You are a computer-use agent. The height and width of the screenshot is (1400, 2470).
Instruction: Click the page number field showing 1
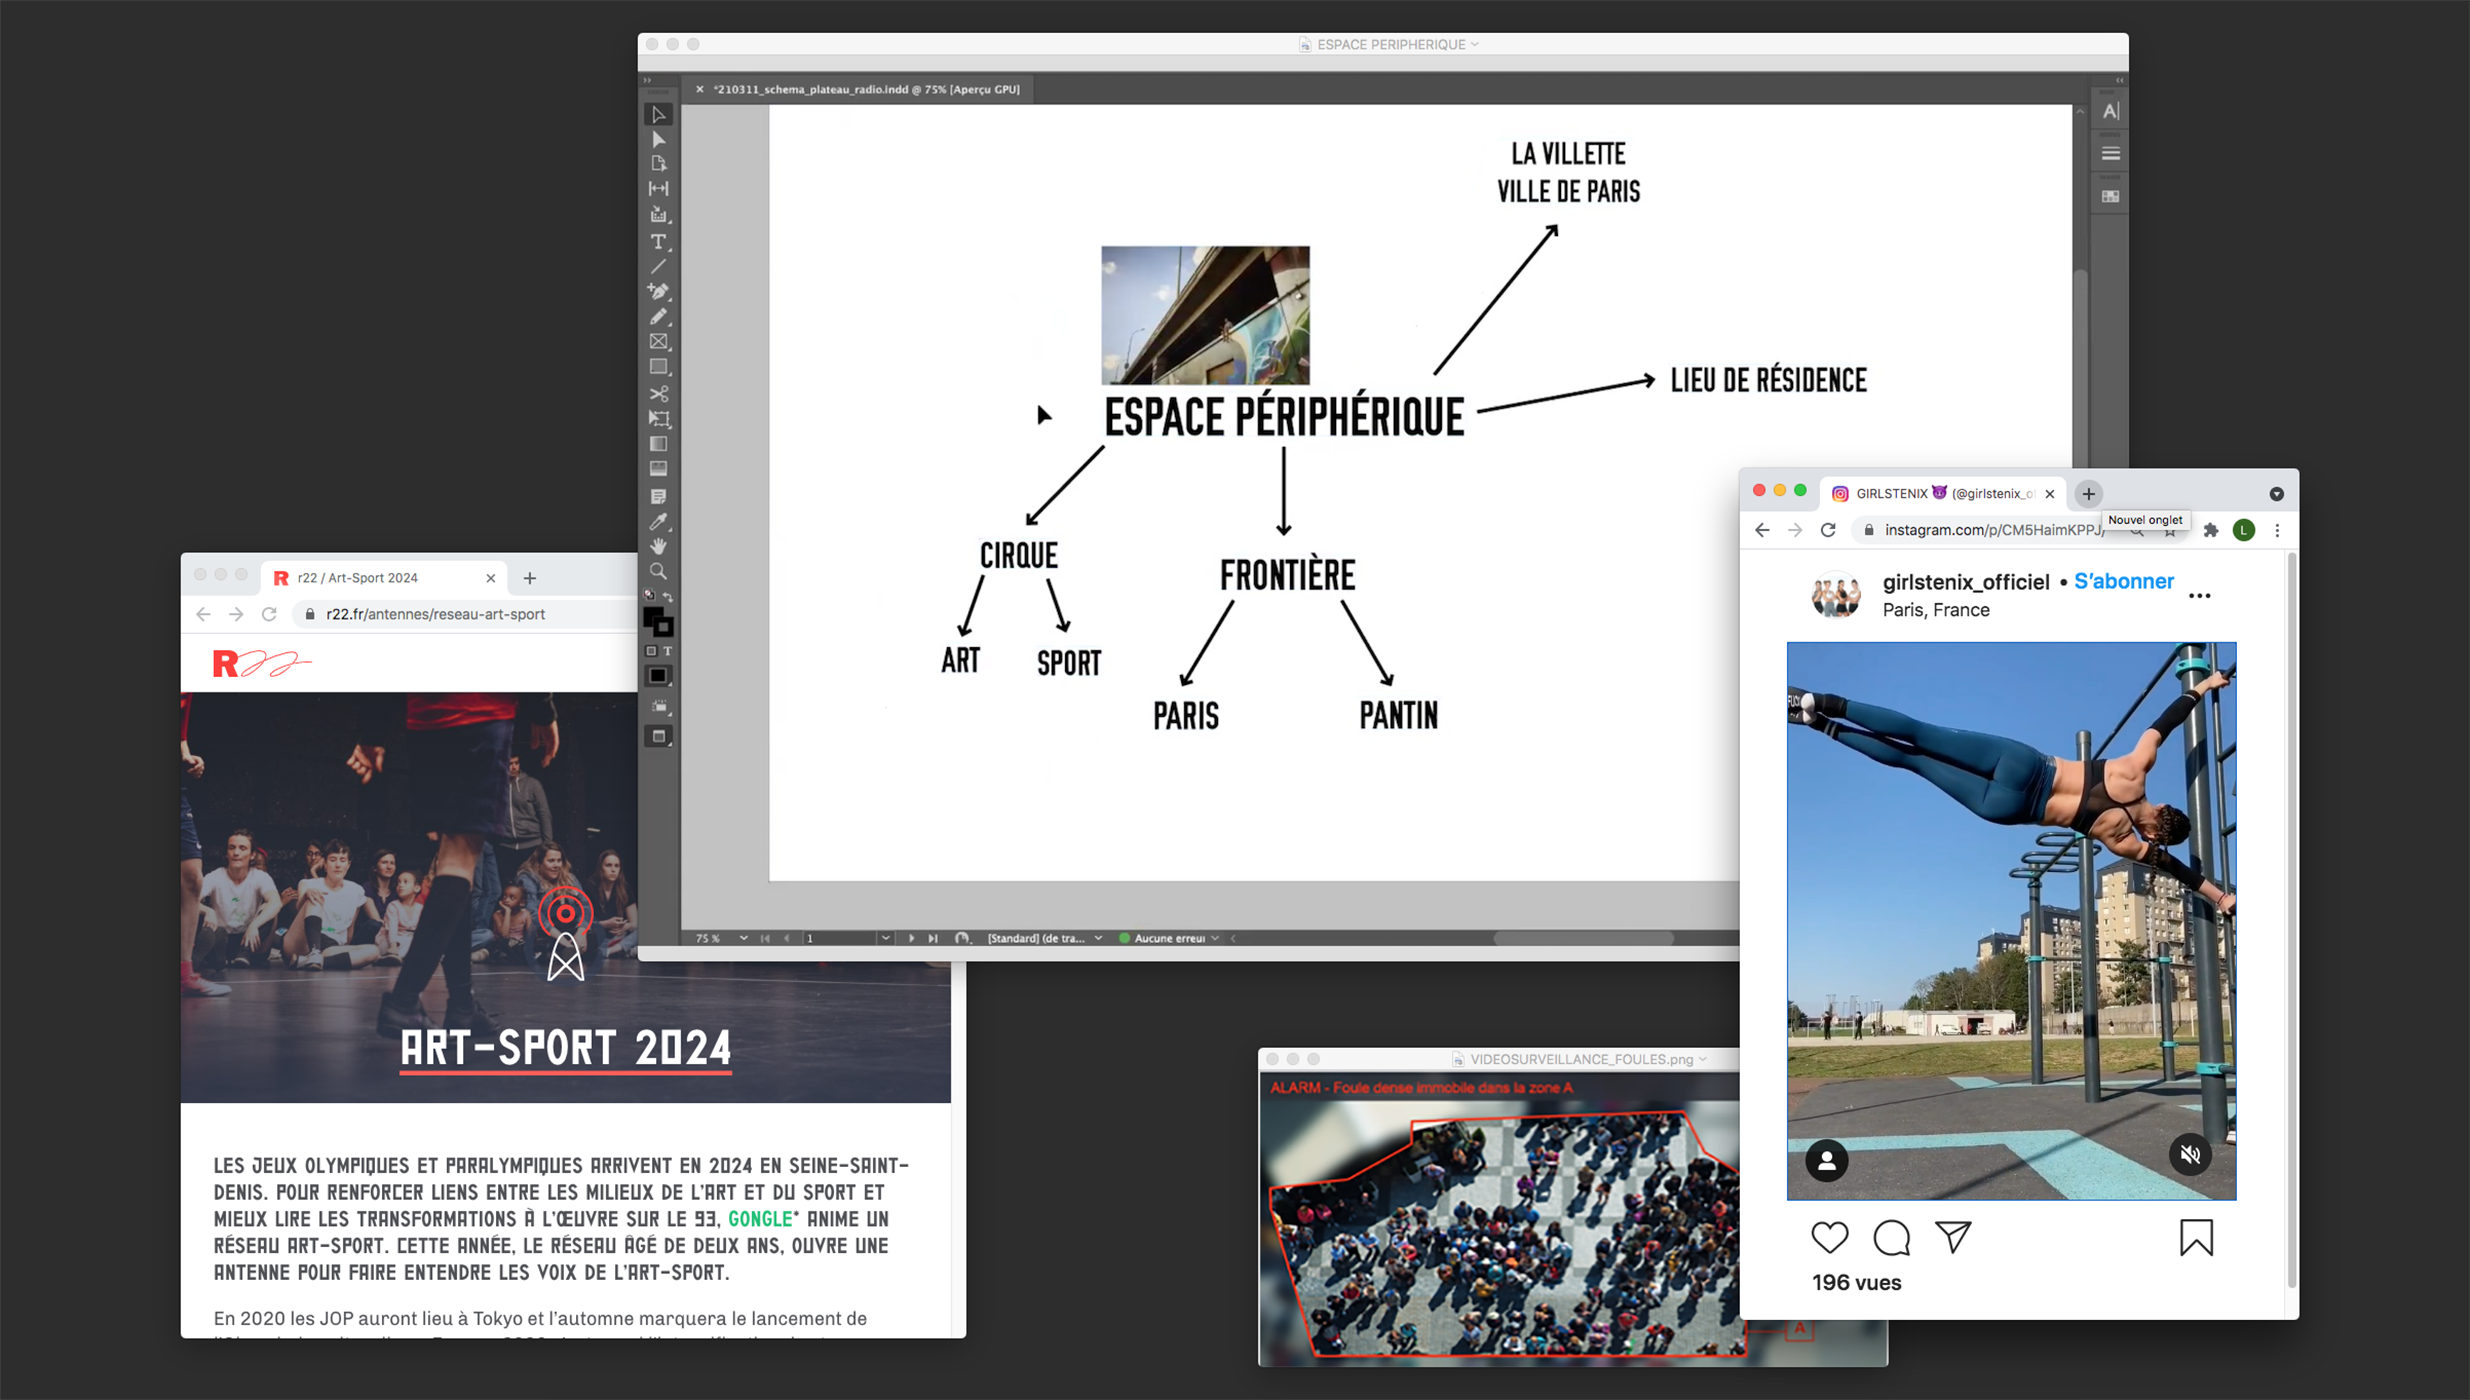pos(838,938)
